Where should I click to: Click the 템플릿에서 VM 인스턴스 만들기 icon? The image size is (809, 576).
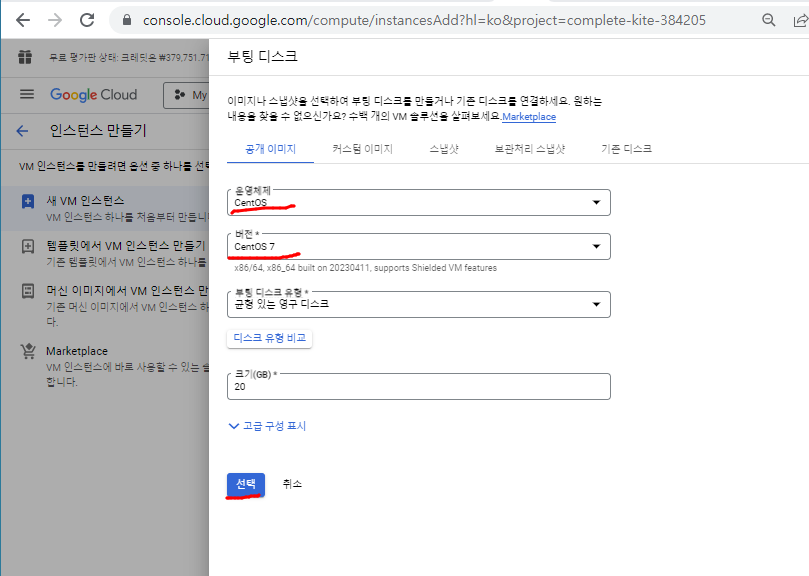click(x=28, y=246)
